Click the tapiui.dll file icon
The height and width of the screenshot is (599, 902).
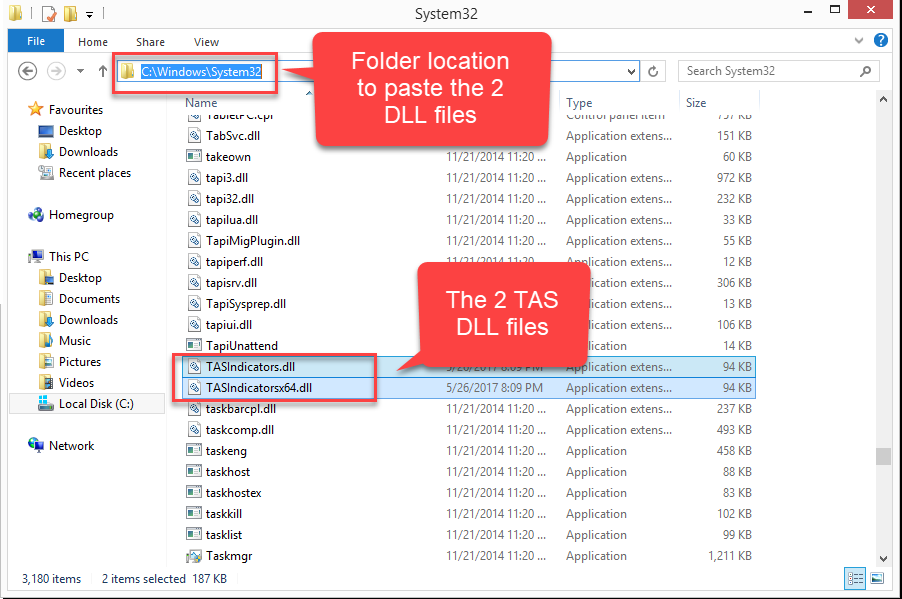[x=194, y=325]
